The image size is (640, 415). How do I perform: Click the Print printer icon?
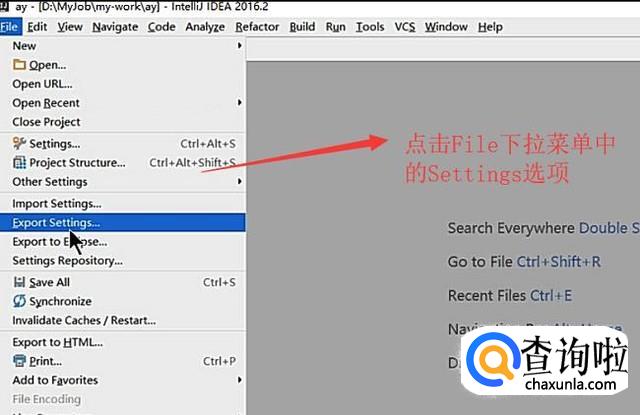pyautogui.click(x=19, y=361)
